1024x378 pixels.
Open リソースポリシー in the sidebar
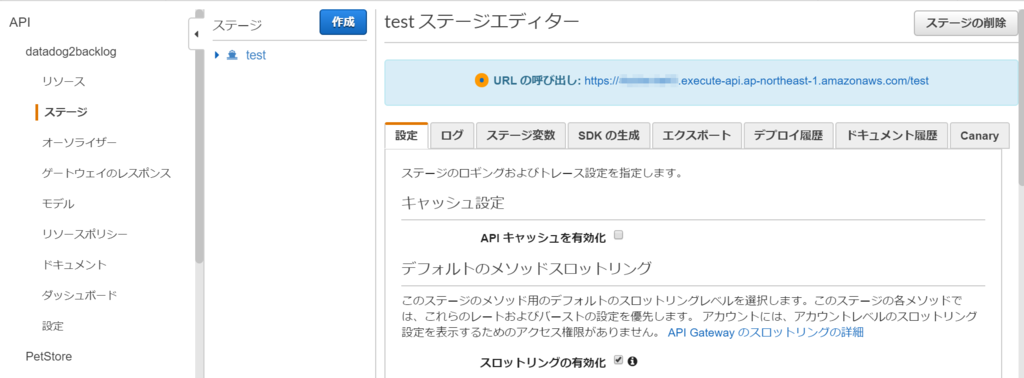tap(85, 234)
